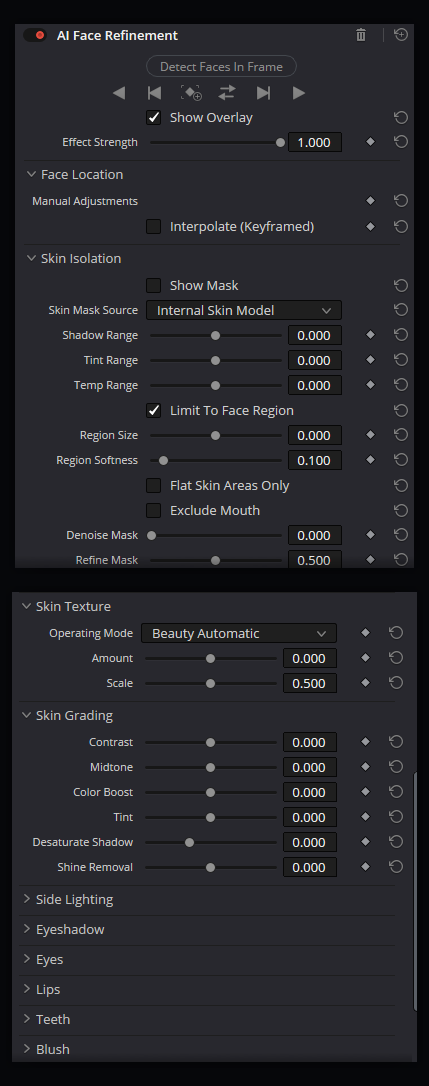Viewport: 429px width, 1086px height.
Task: Reset the Denoise Mask value
Action: [401, 535]
